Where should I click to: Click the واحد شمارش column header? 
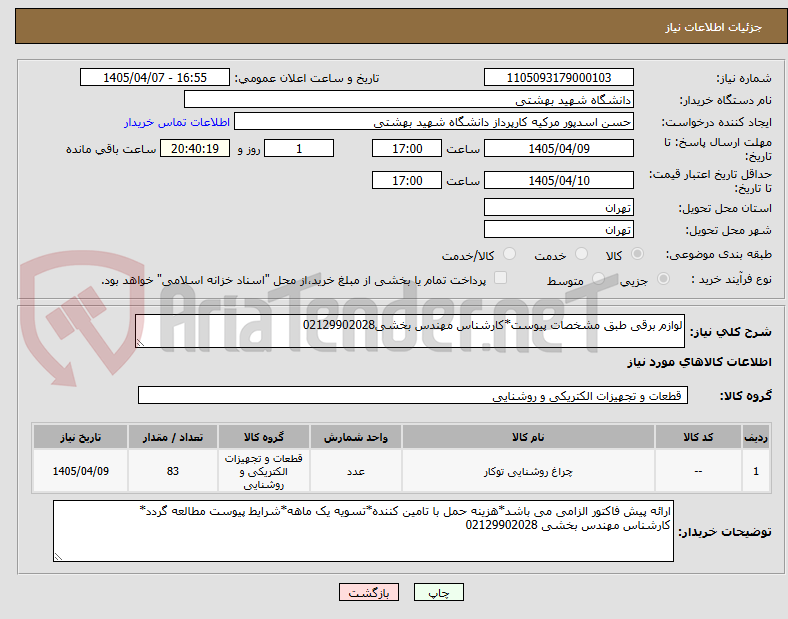click(356, 437)
